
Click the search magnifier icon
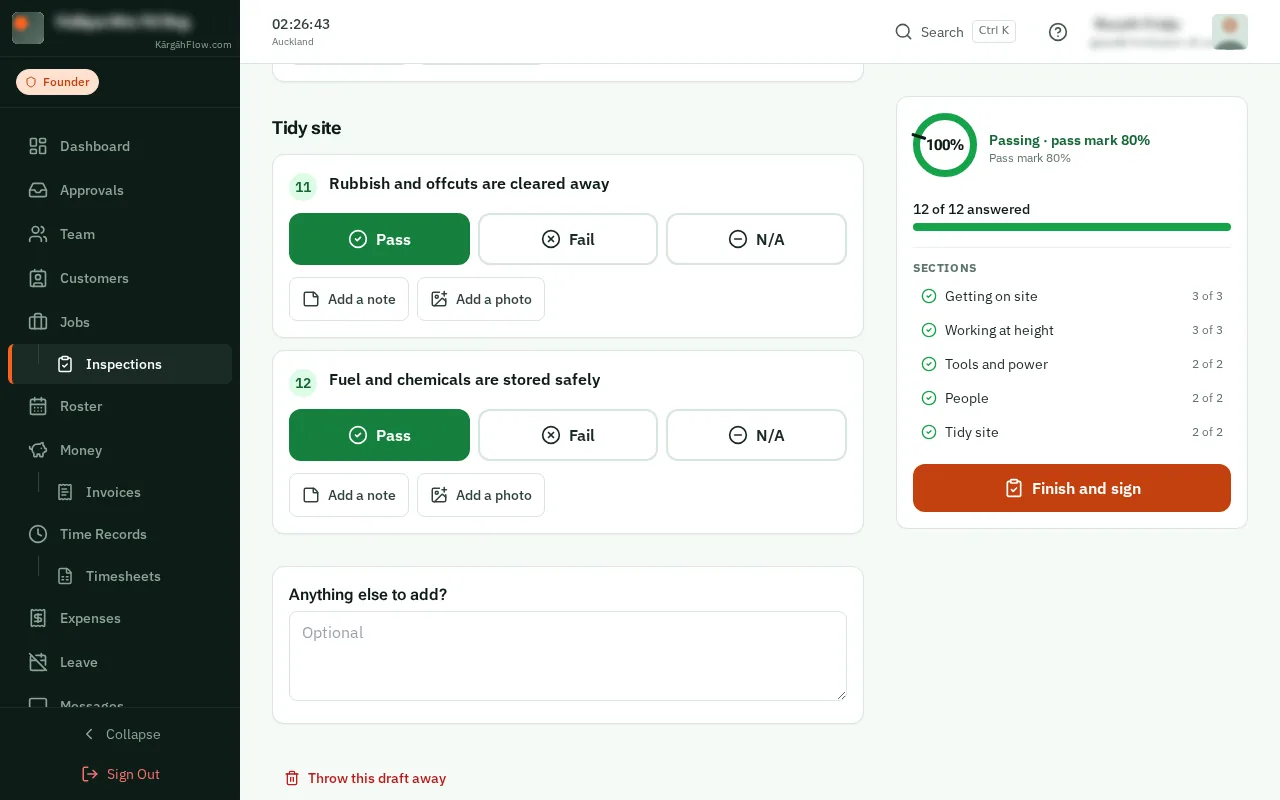[x=903, y=32]
